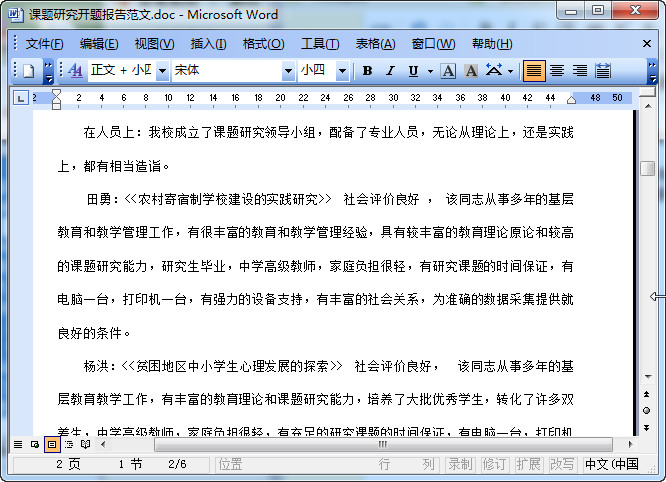Image resolution: width=666 pixels, height=482 pixels.
Task: Click the vertical scroll up arrow
Action: coord(648,106)
